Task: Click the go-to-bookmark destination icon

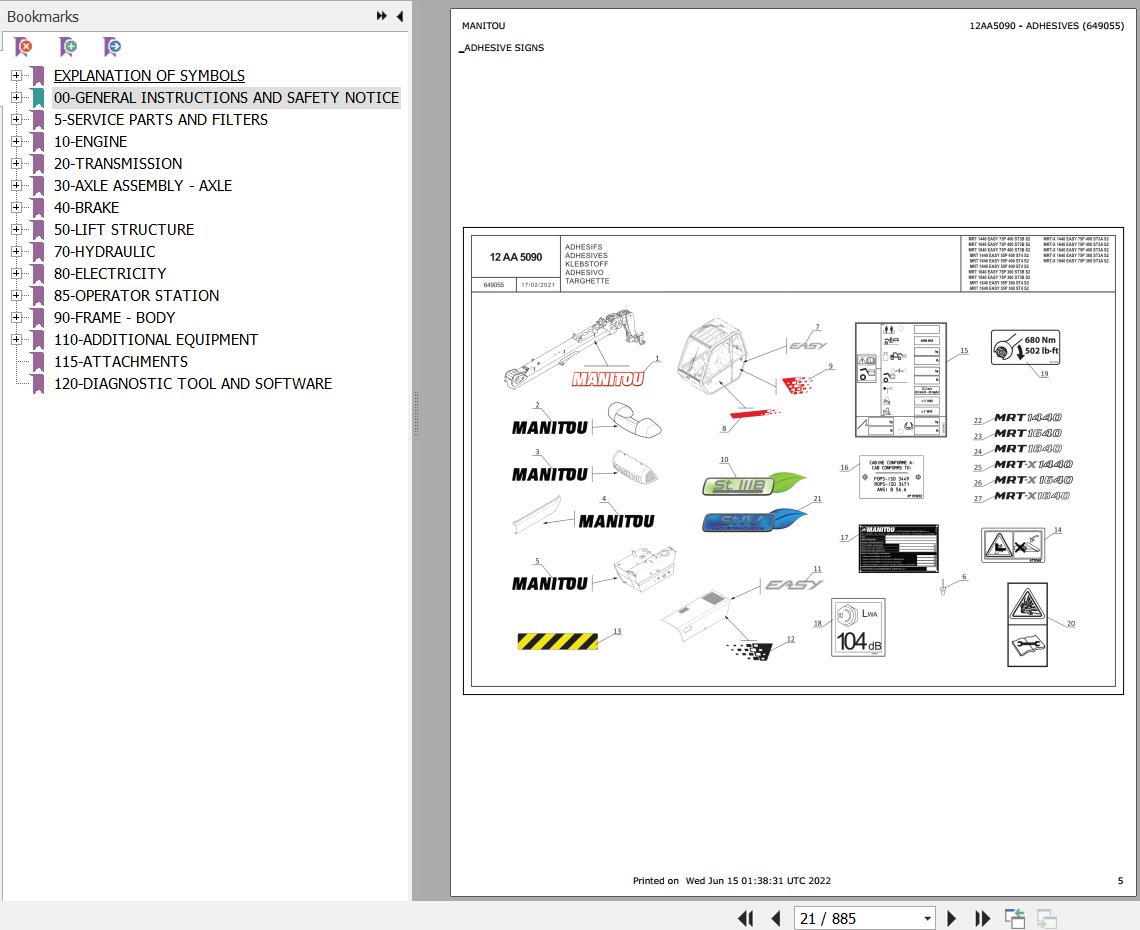Action: coord(112,46)
